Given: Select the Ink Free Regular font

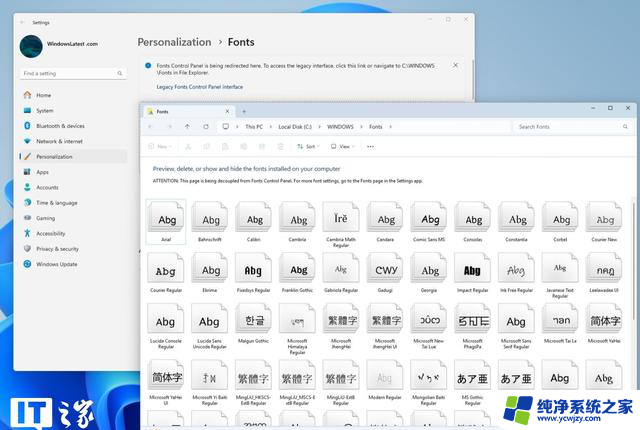Looking at the screenshot, I should tap(516, 273).
